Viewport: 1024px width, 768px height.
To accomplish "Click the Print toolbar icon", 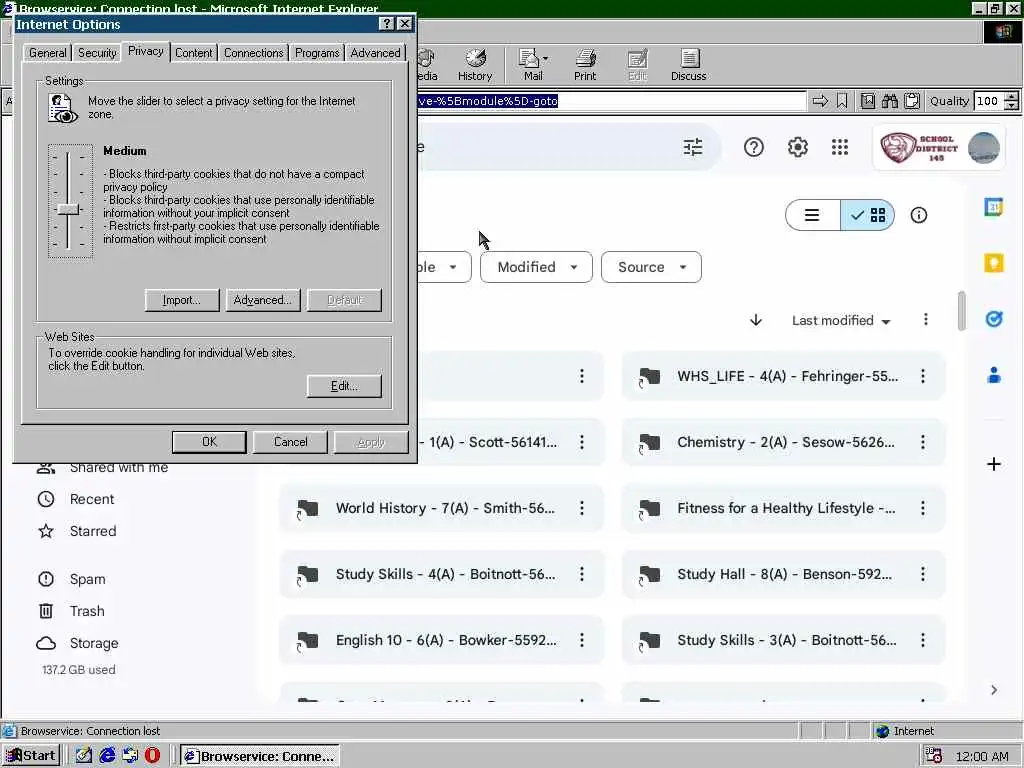I will [x=584, y=65].
